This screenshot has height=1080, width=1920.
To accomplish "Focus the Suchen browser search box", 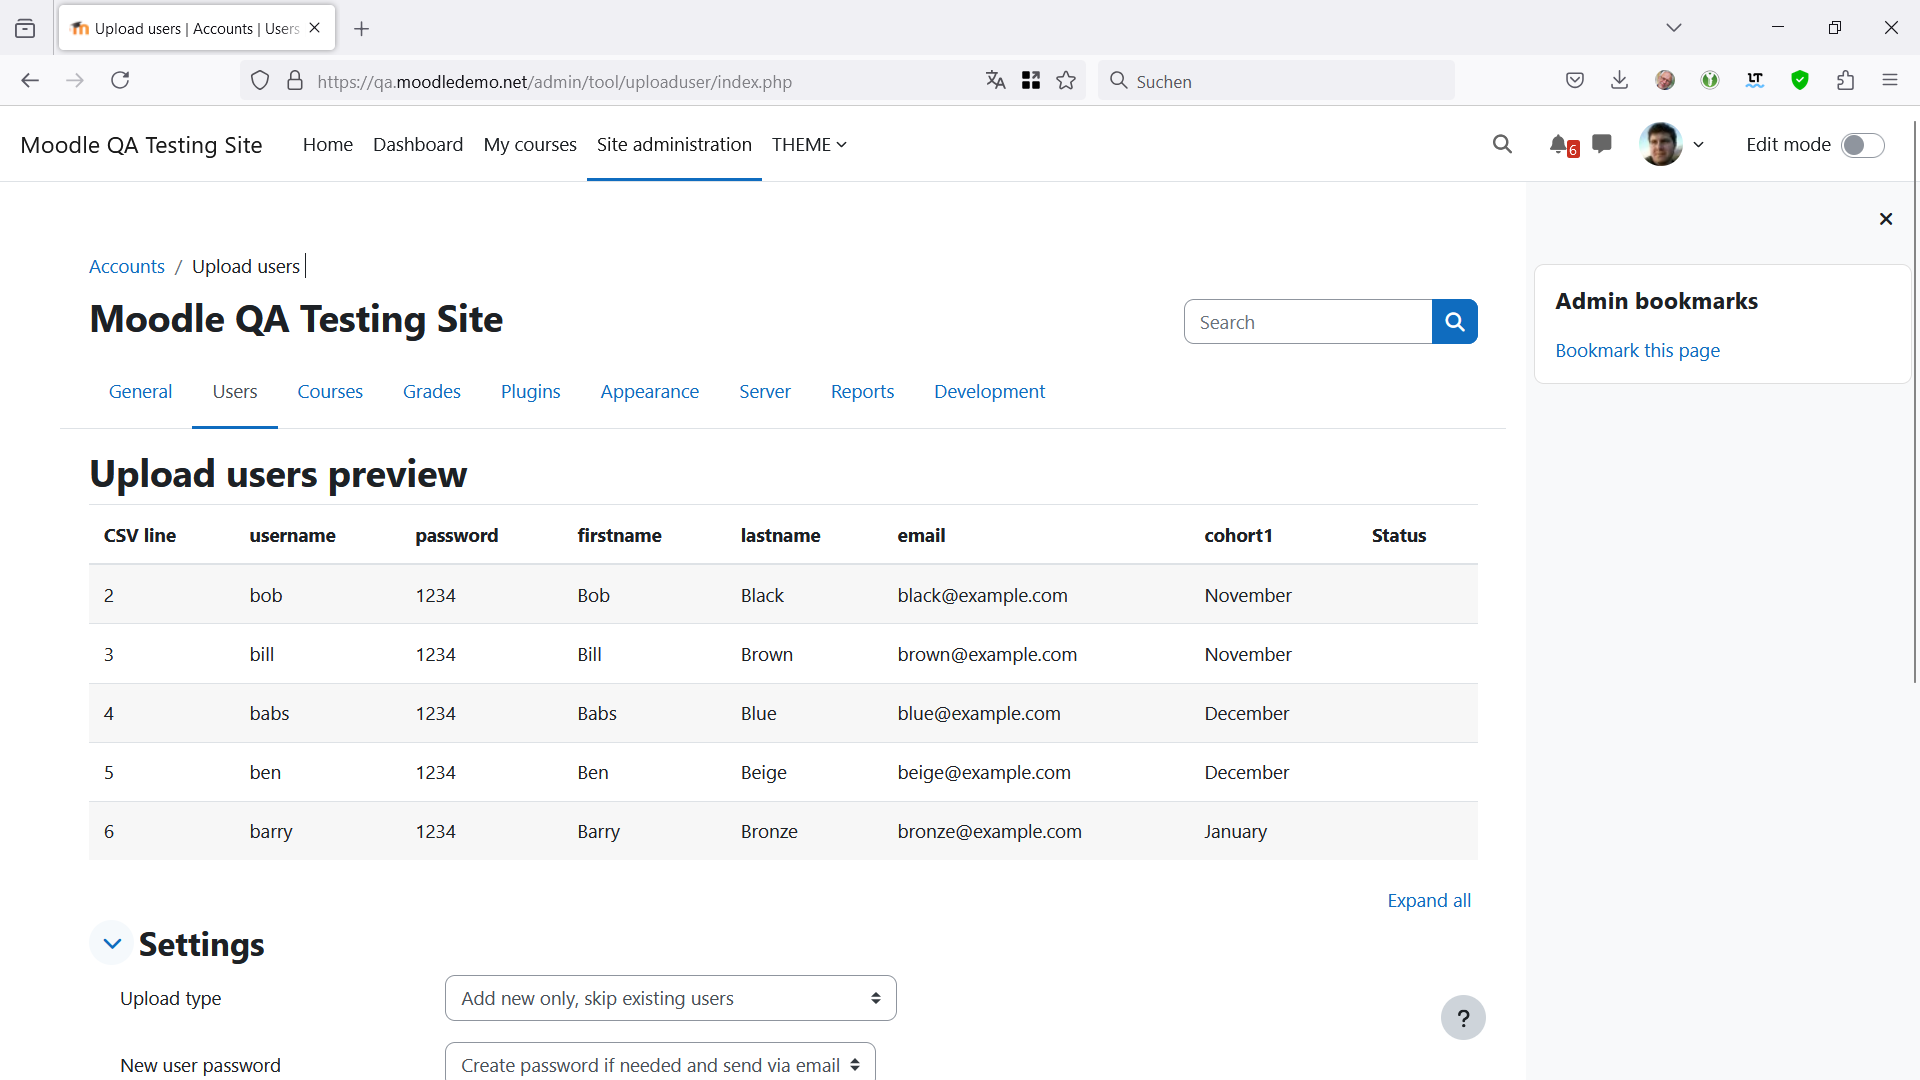I will [x=1276, y=81].
